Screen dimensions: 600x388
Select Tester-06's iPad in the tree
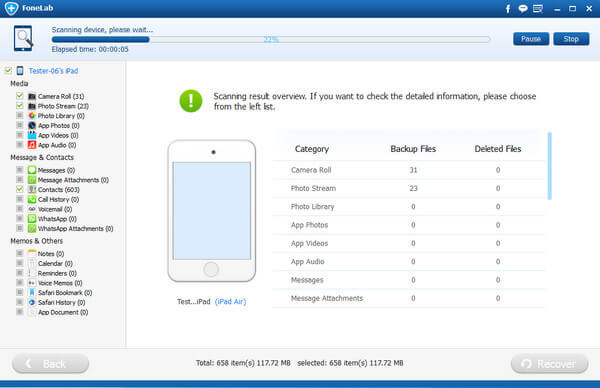pyautogui.click(x=53, y=71)
